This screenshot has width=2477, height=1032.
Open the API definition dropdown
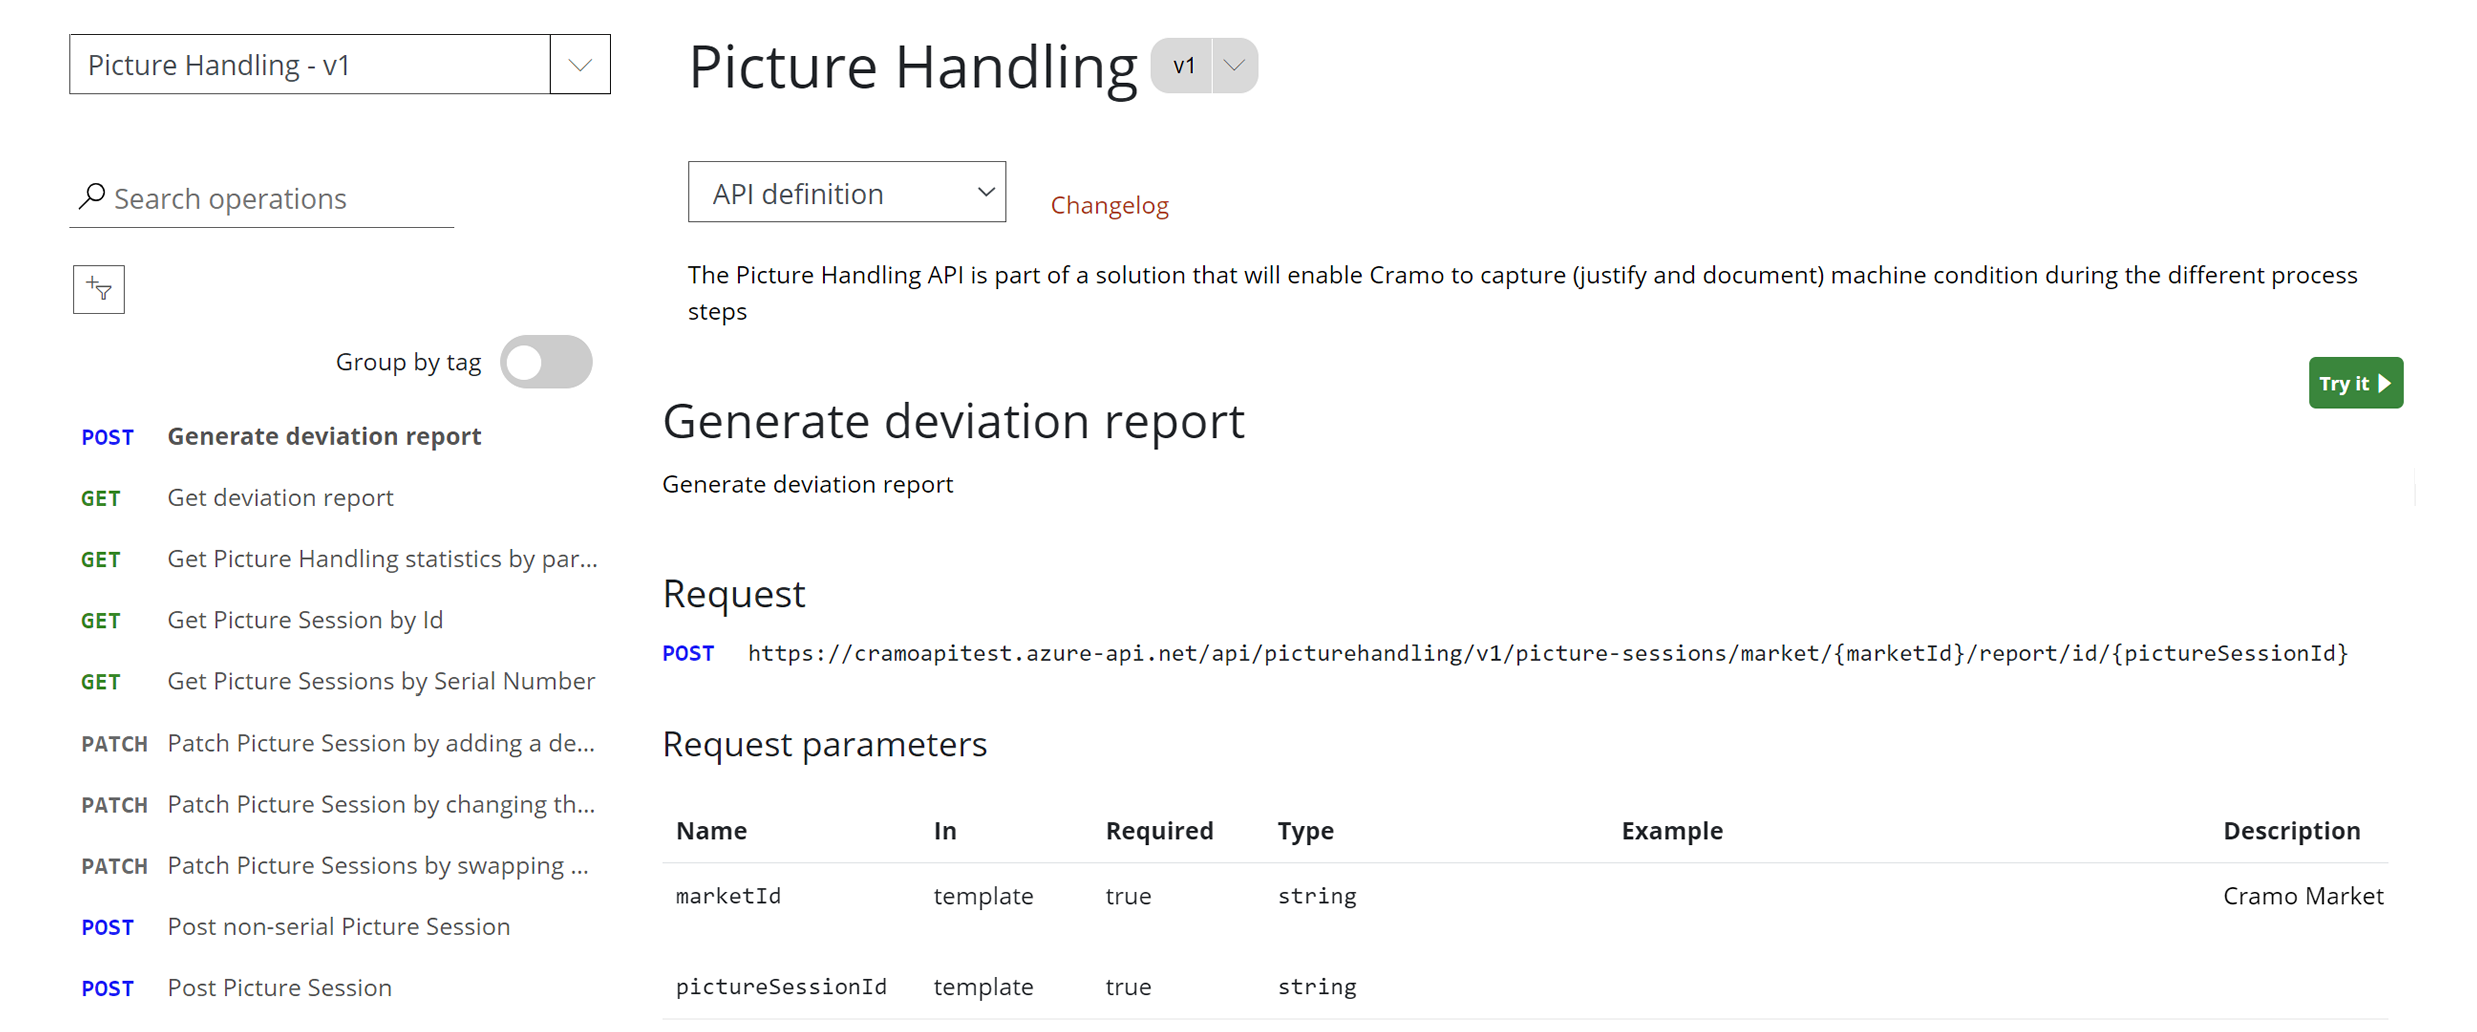[x=846, y=192]
